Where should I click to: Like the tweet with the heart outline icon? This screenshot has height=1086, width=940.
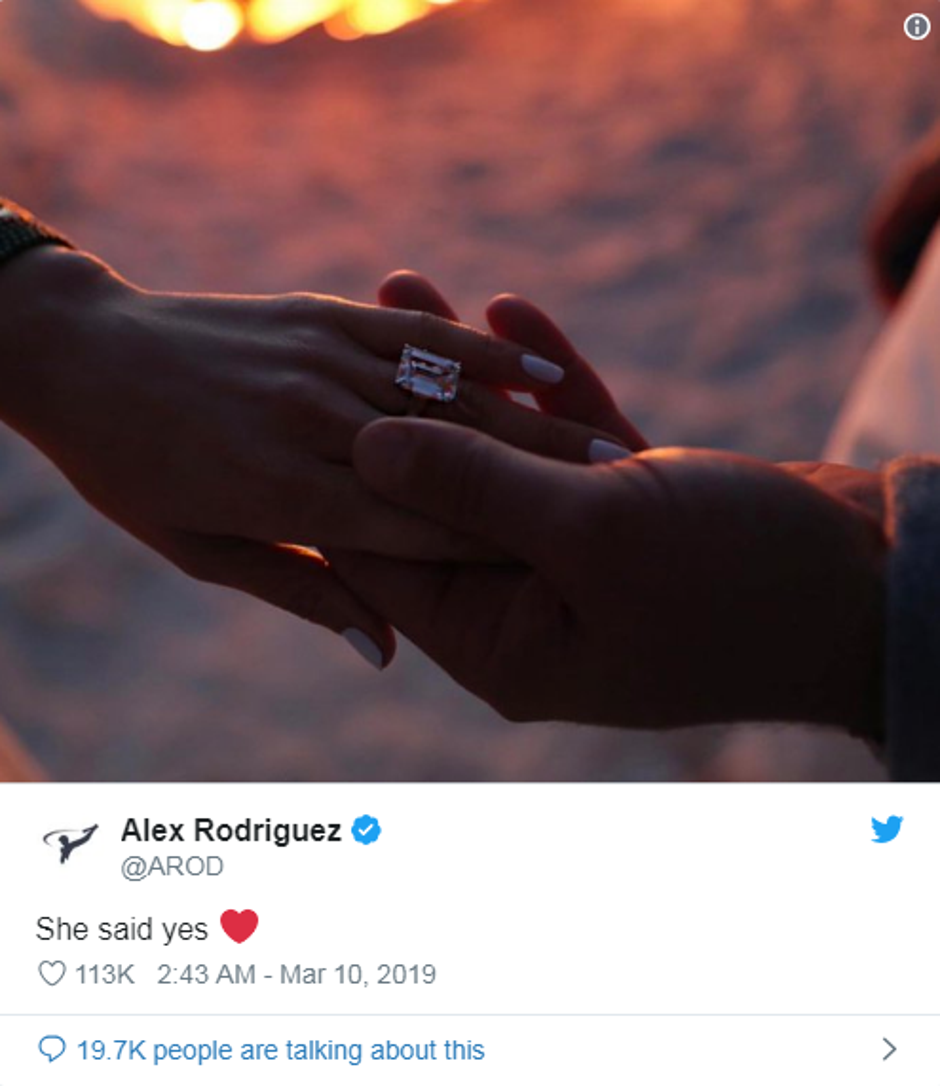point(52,974)
